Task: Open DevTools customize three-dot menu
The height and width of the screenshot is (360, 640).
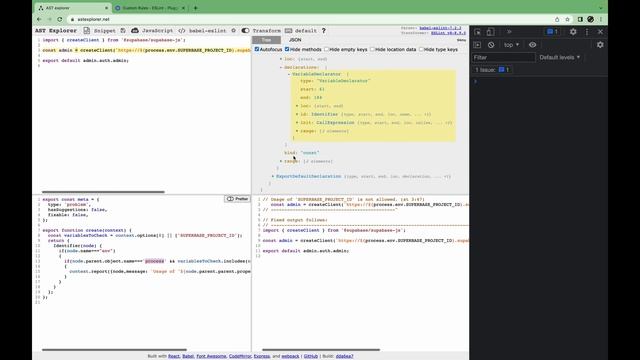Action: point(587,32)
